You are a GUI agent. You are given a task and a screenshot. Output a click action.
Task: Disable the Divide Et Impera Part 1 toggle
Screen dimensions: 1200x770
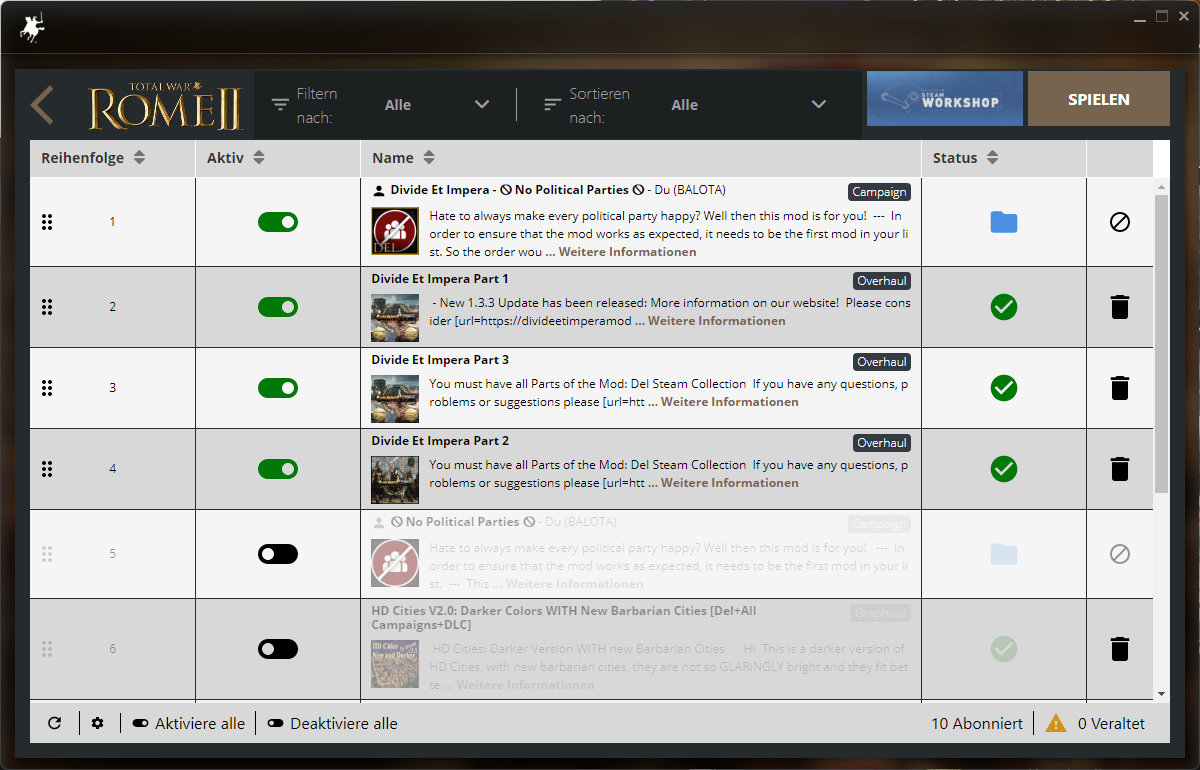278,307
